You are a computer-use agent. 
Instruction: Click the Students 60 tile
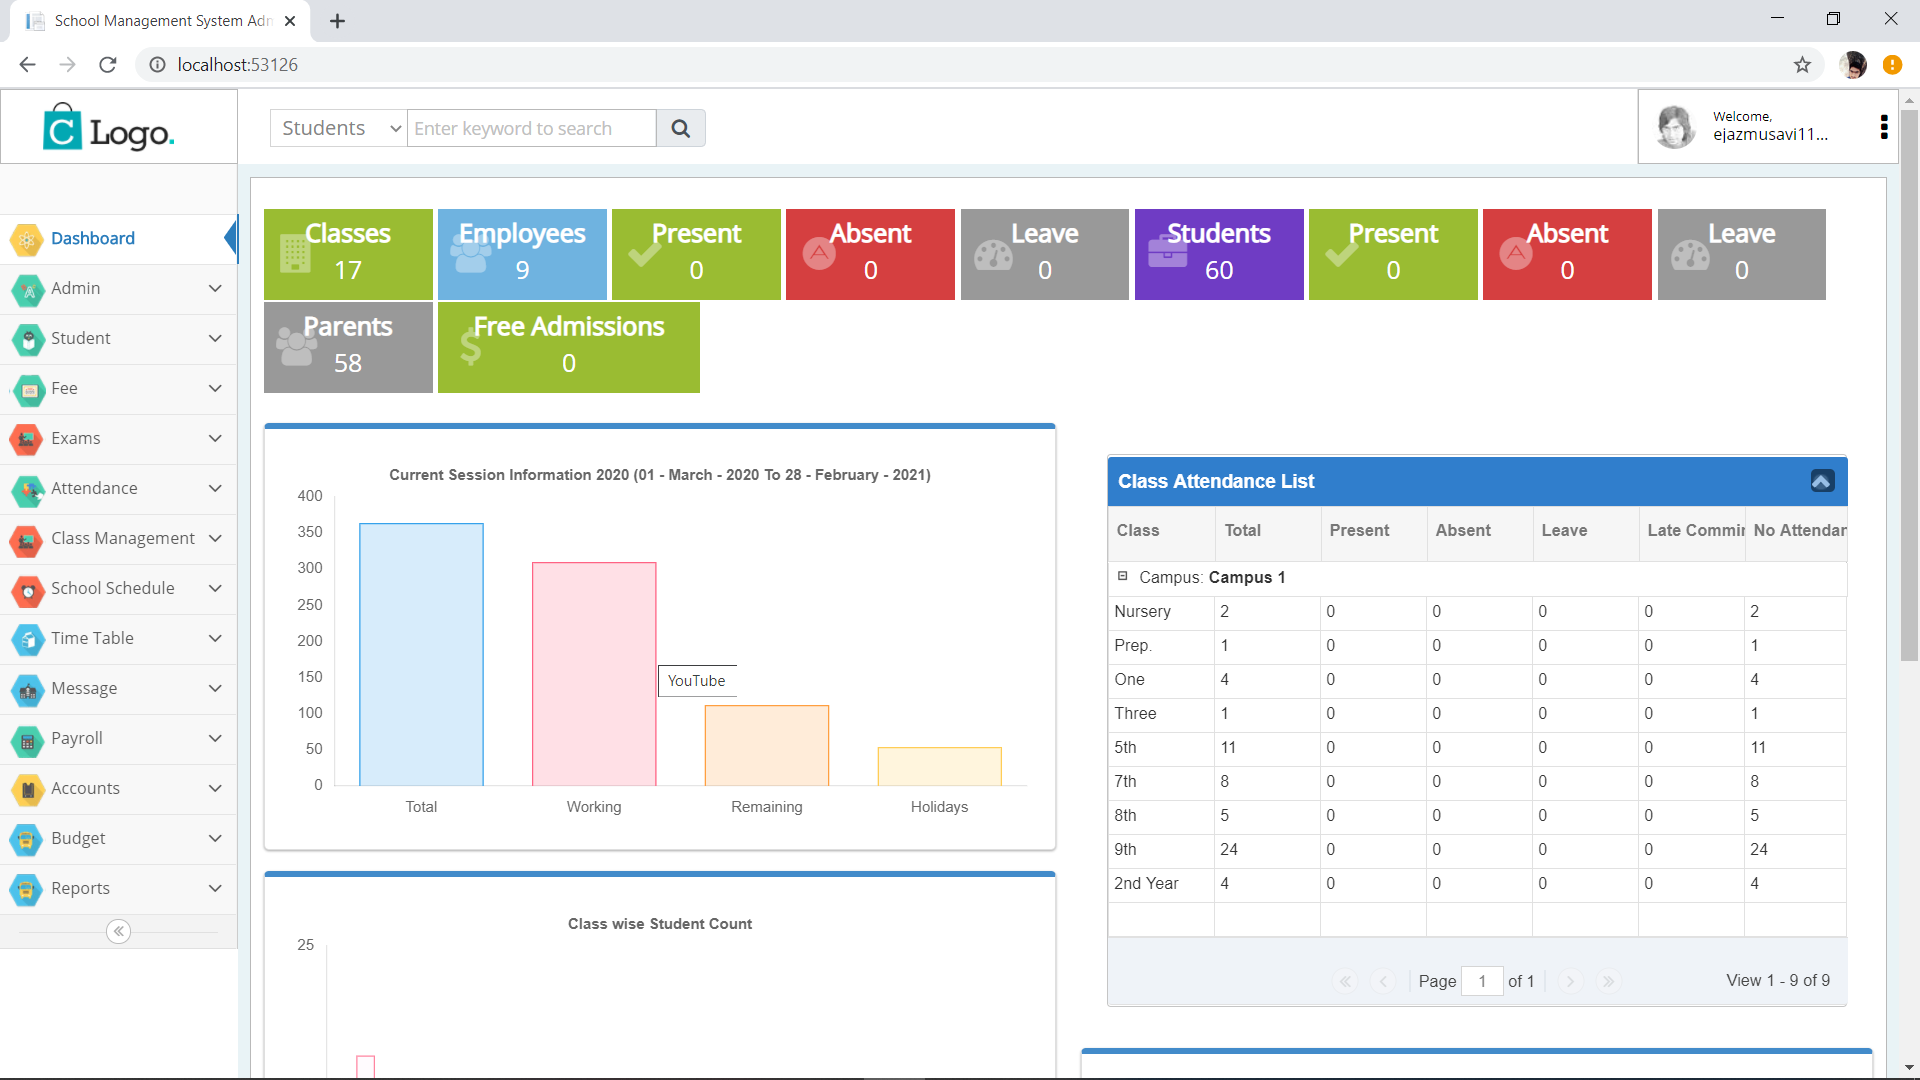pos(1218,254)
